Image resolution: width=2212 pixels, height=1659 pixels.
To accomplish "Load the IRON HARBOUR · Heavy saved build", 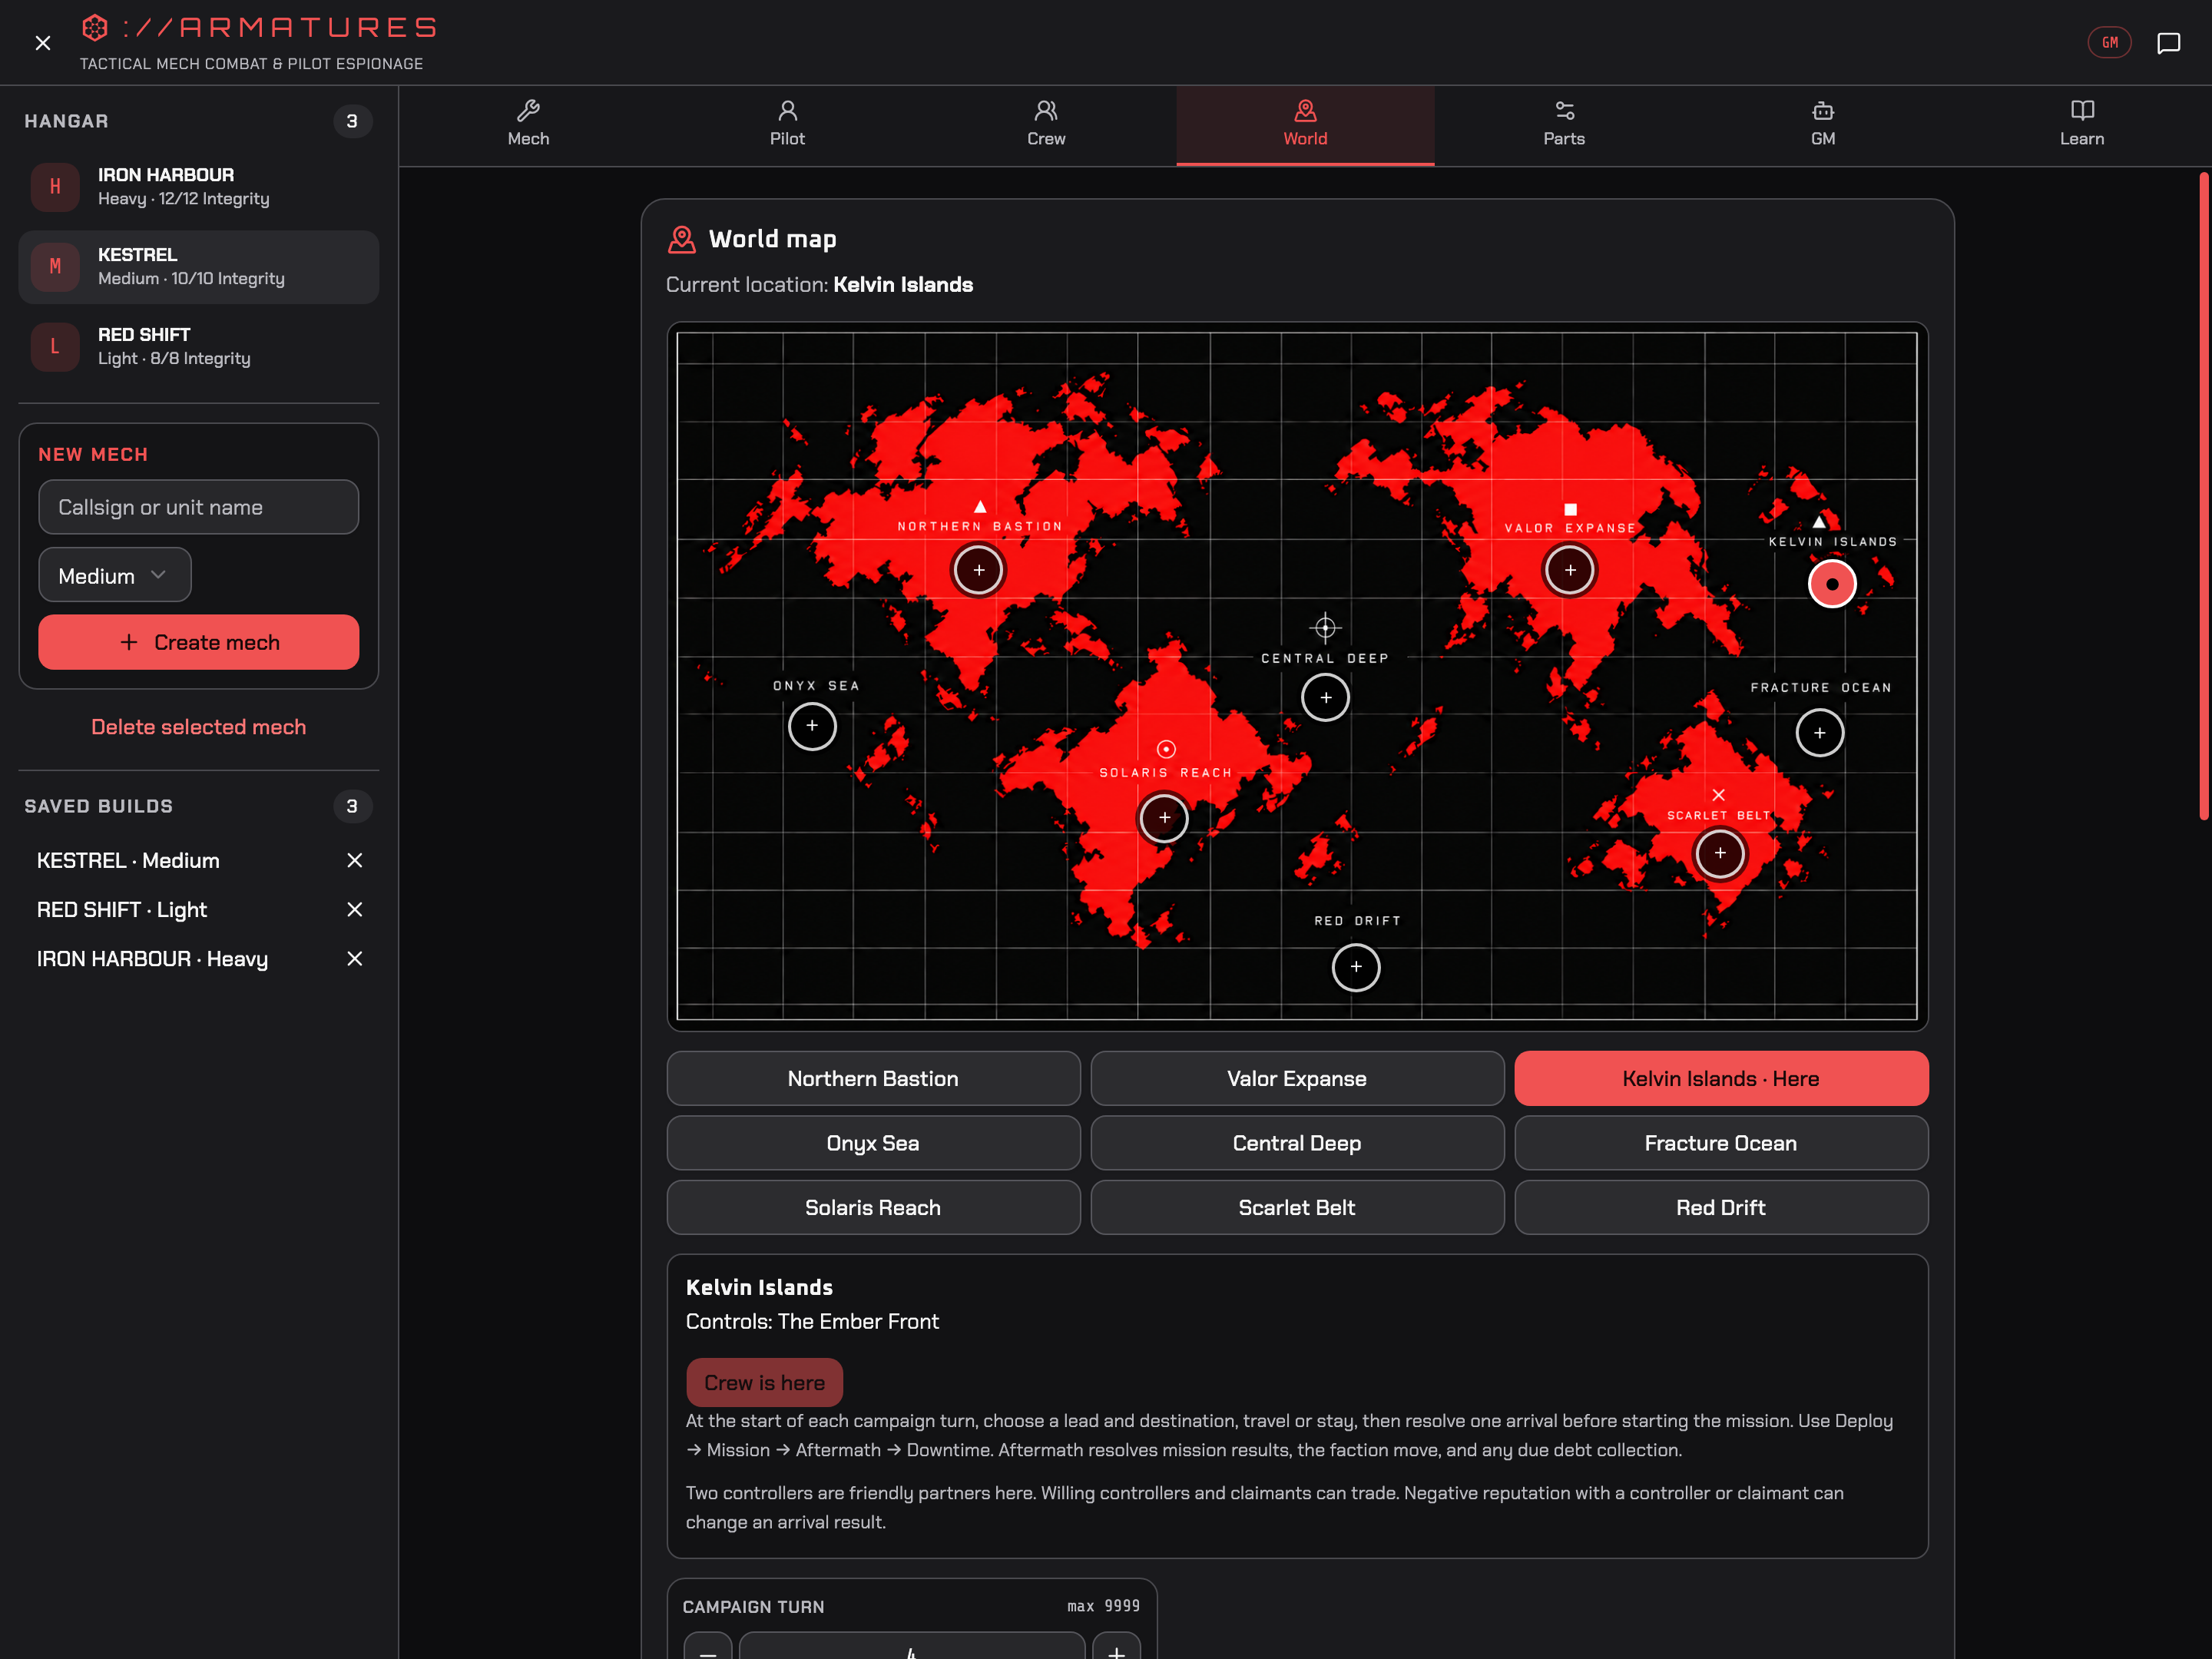I will tap(152, 958).
